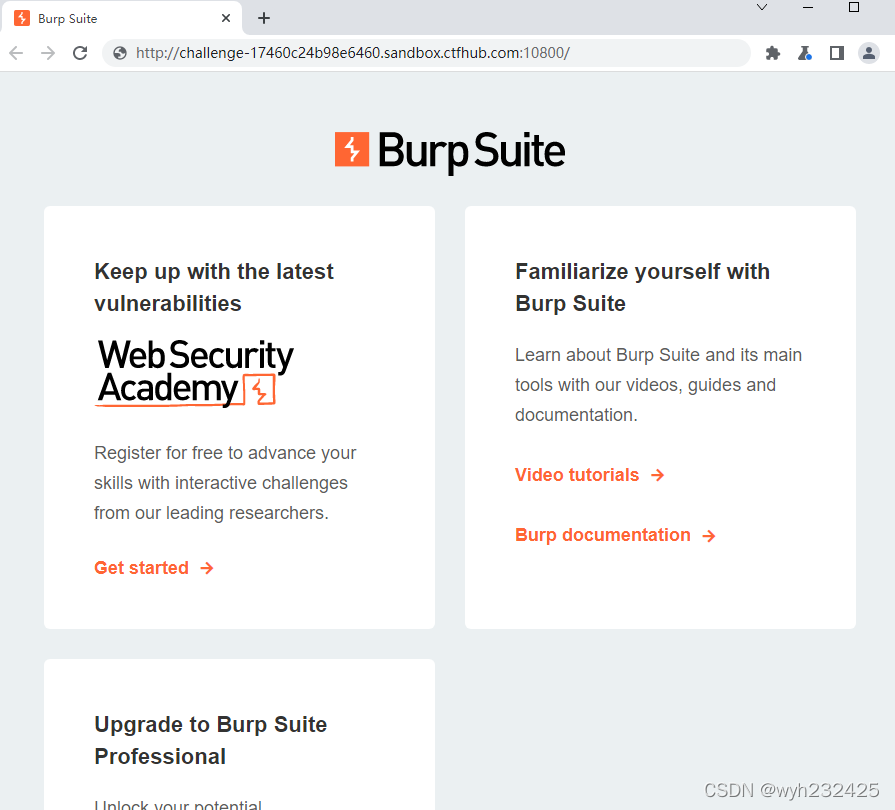Viewport: 895px width, 810px height.
Task: Open the Burp documentation link
Action: [x=615, y=535]
